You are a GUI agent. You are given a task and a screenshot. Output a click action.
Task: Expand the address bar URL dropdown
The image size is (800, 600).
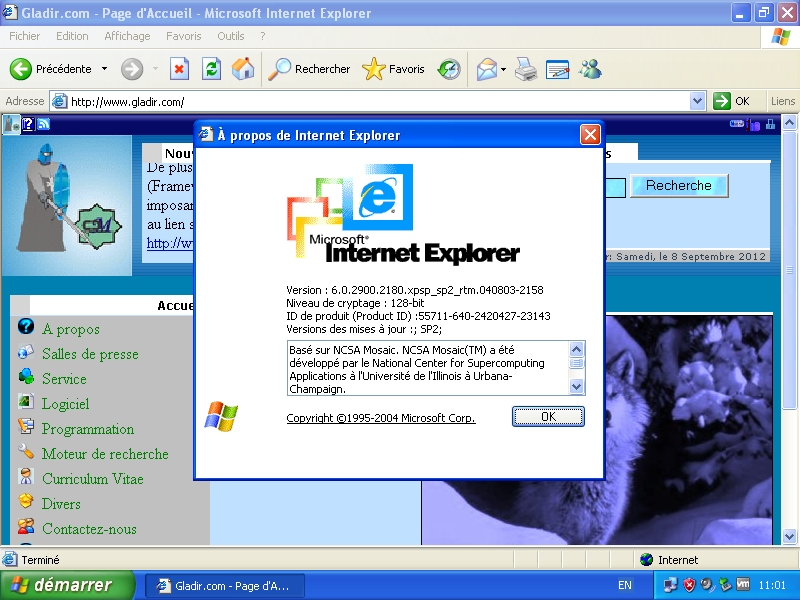tap(697, 101)
